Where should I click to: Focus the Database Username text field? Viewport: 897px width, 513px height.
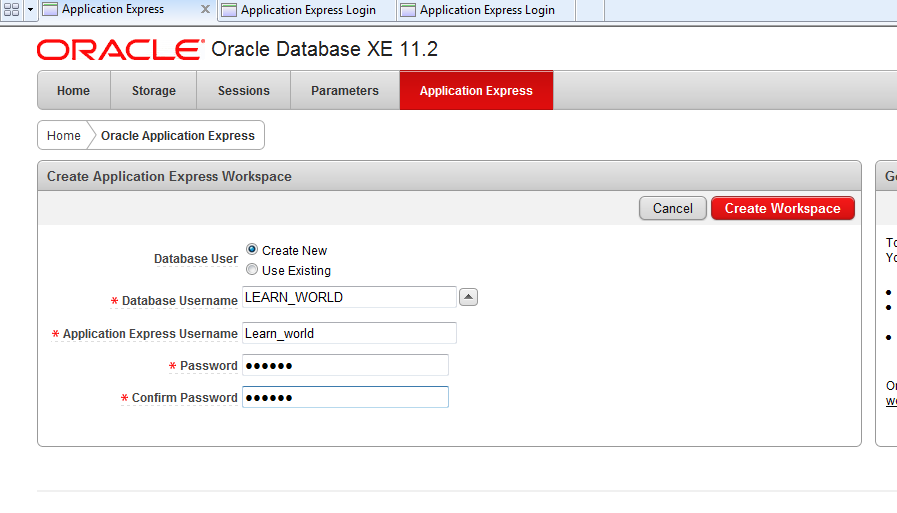349,297
